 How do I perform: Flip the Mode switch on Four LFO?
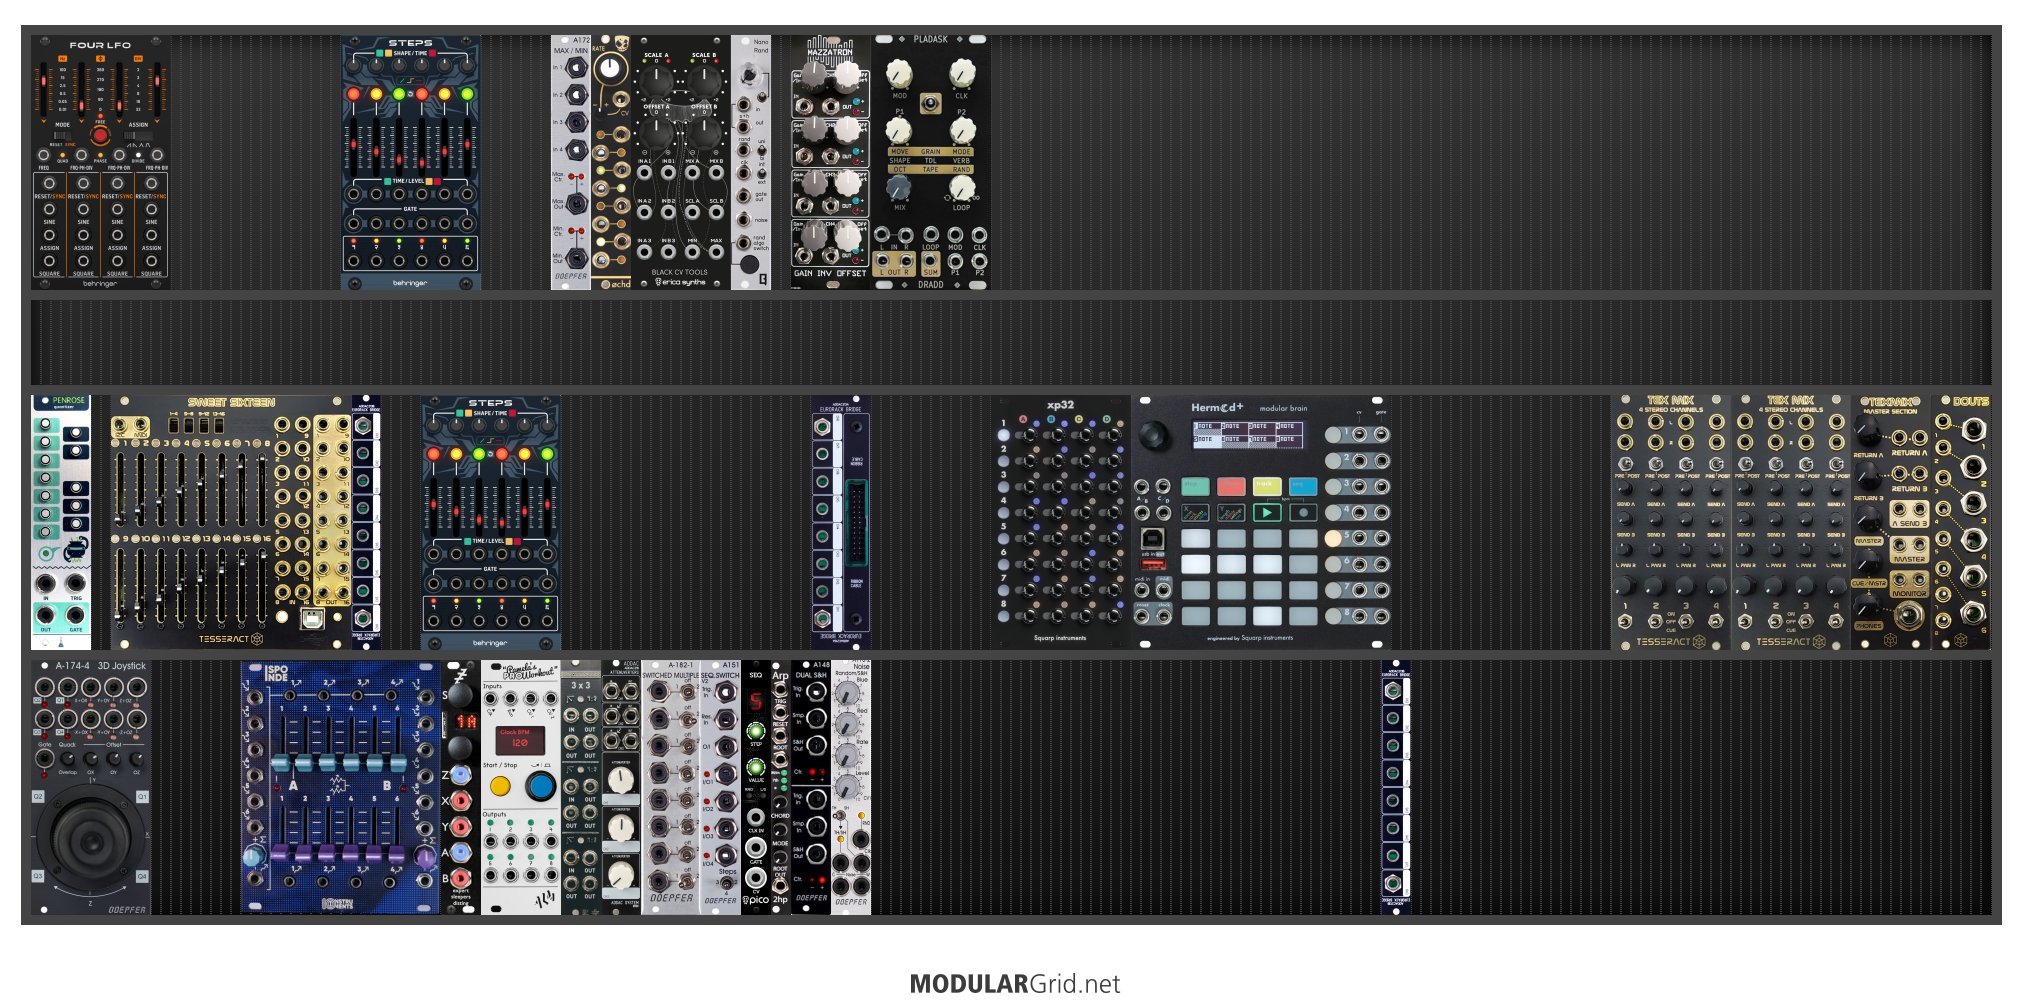62,135
